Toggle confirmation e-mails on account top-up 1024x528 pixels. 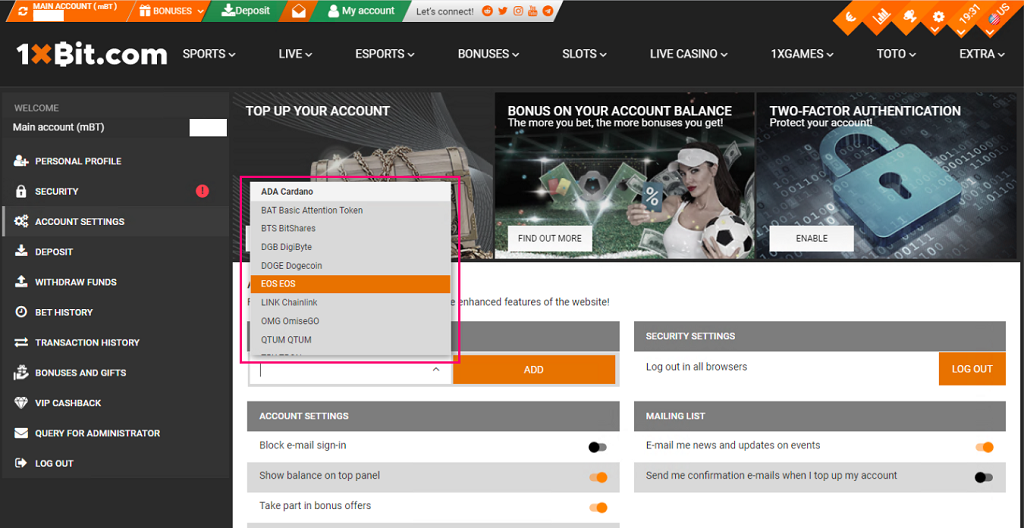[984, 478]
